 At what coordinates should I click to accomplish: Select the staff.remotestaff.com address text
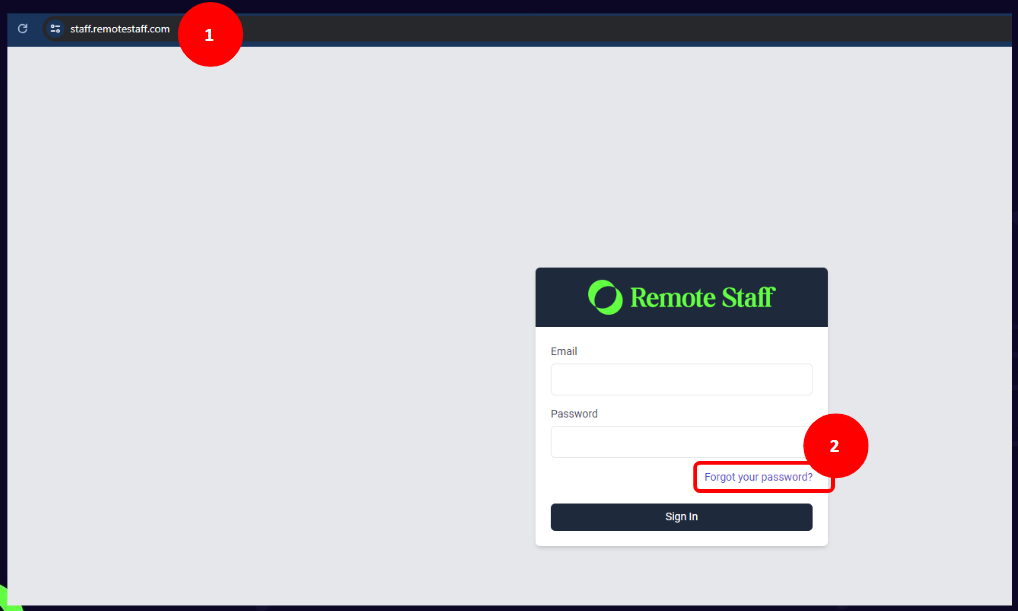coord(120,29)
